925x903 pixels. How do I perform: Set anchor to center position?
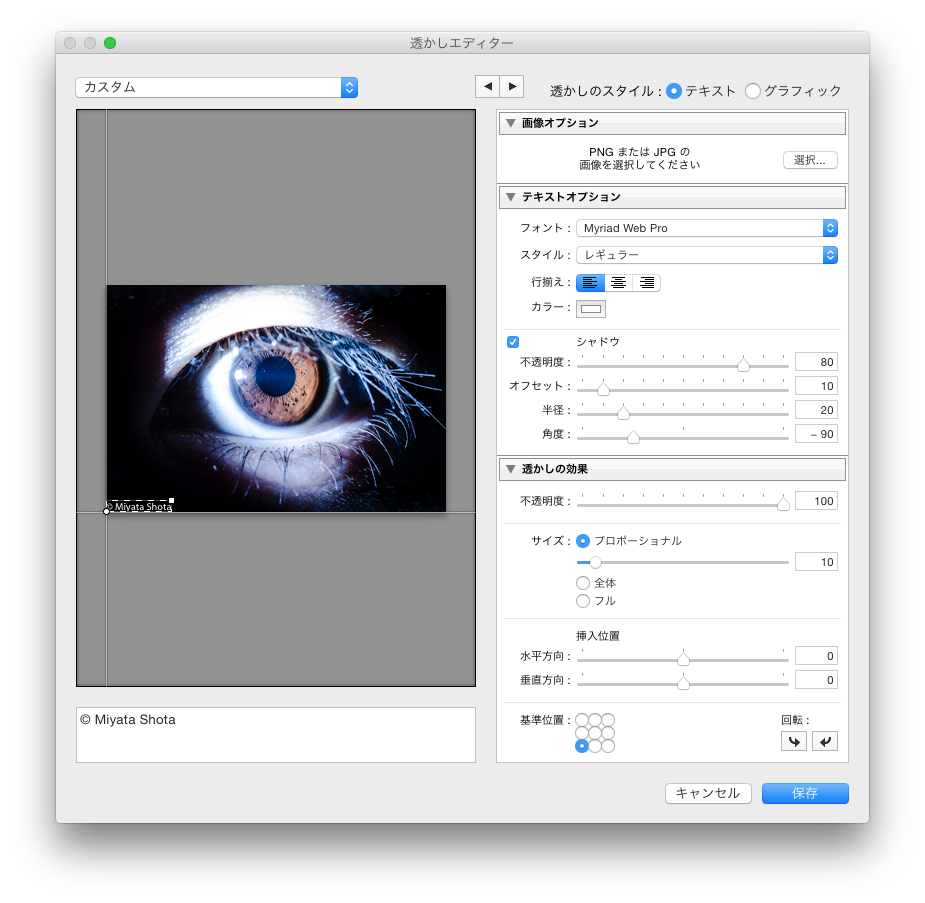(x=595, y=733)
